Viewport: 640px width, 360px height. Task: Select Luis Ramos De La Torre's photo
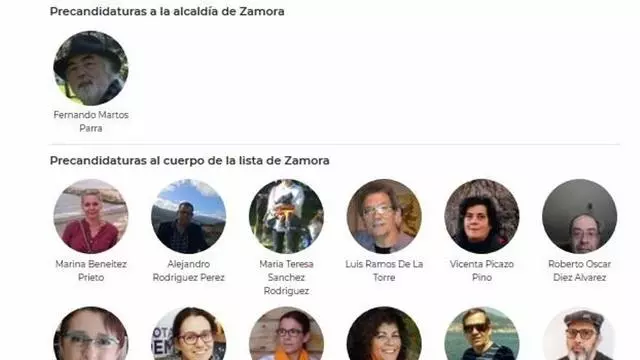384,216
